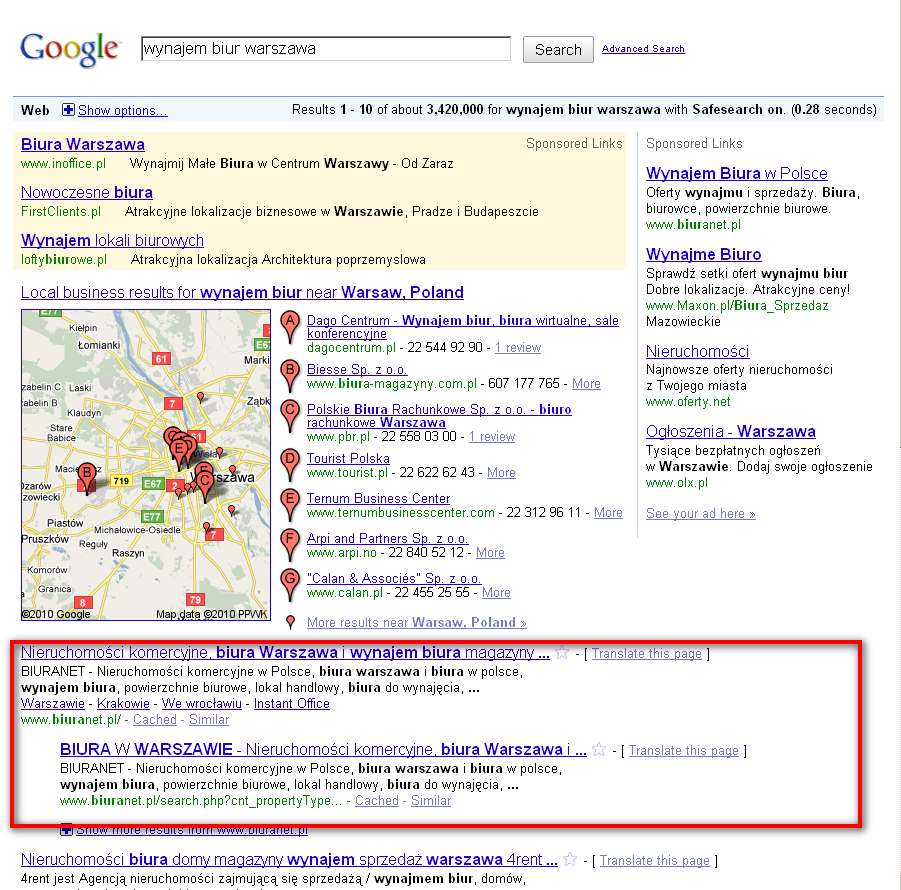Open Arpi and Partners listing
This screenshot has height=890, width=901.
[x=387, y=538]
